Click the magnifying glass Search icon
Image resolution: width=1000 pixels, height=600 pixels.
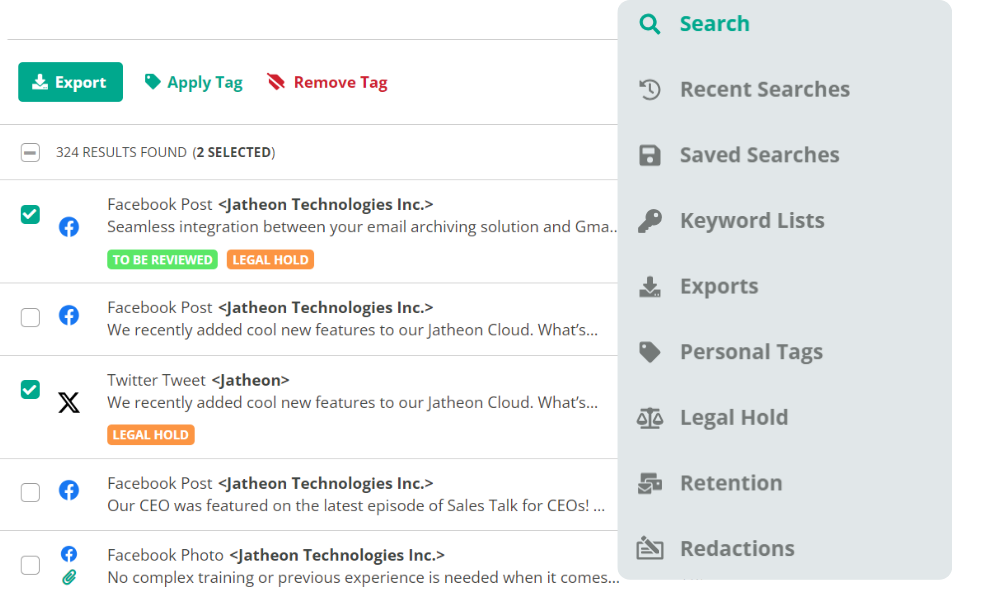[650, 24]
